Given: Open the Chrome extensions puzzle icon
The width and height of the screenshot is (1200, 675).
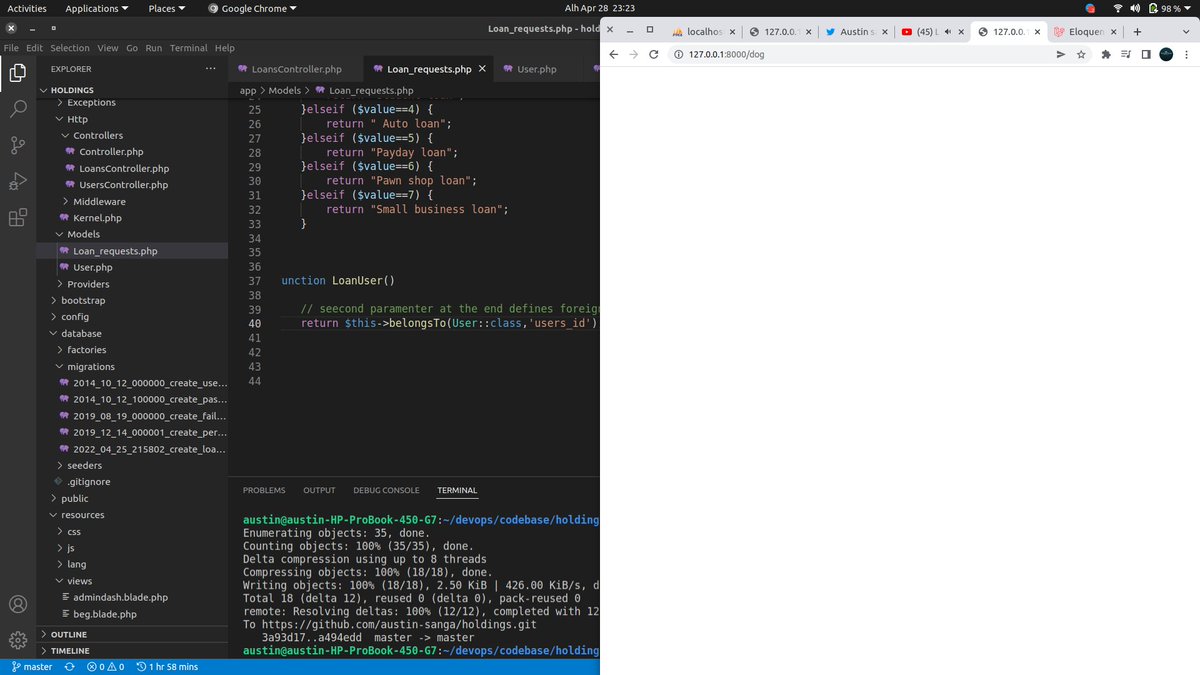Looking at the screenshot, I should pos(1106,55).
